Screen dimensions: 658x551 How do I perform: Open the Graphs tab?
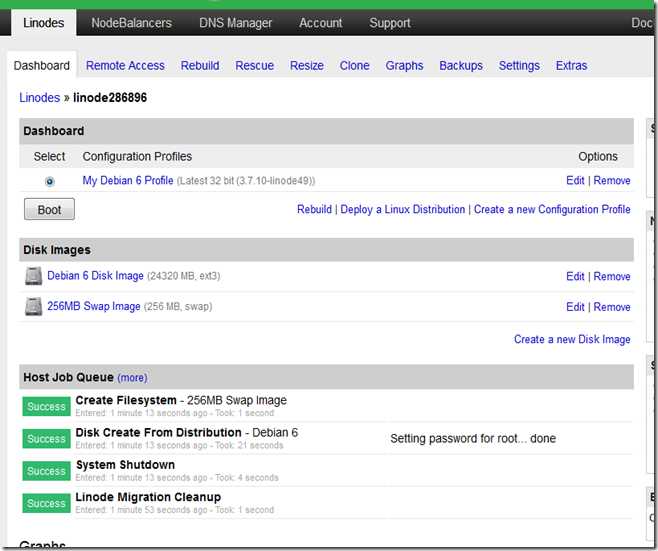(x=404, y=65)
